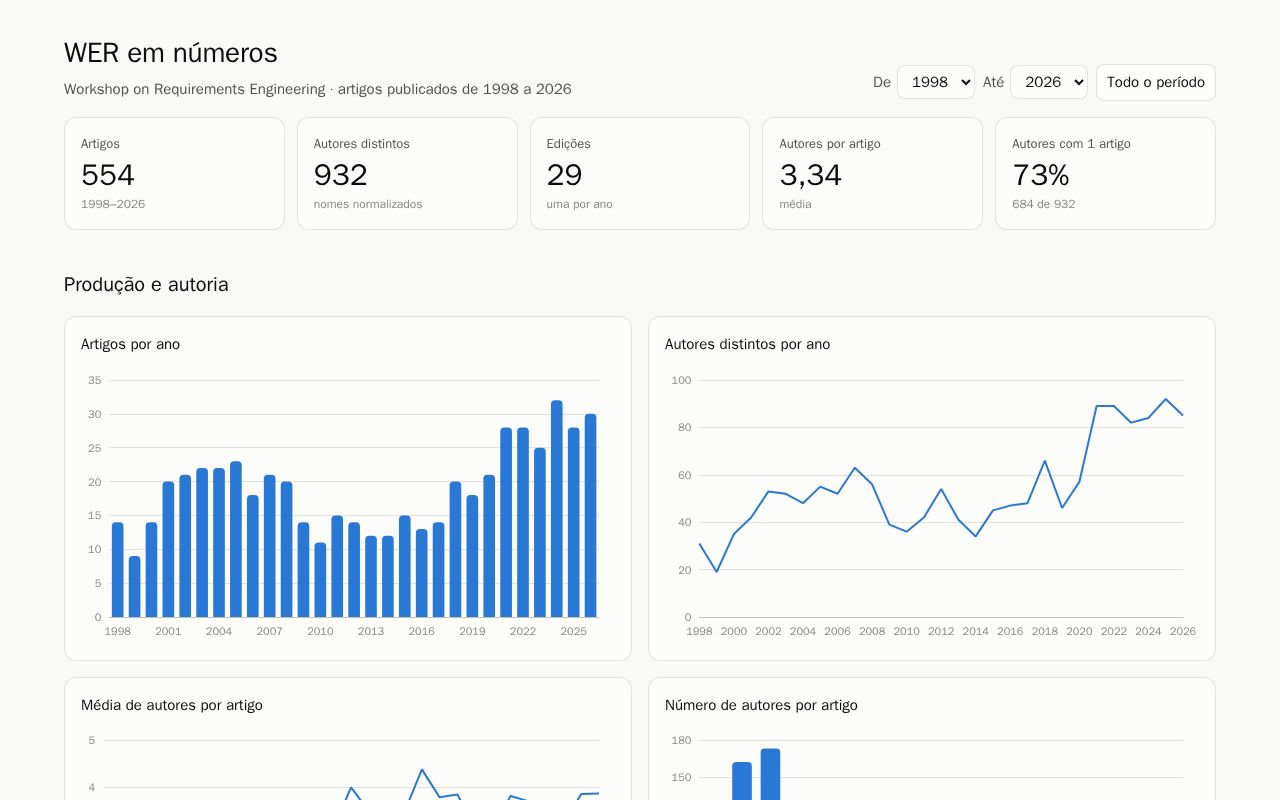The image size is (1280, 800).
Task: Click the 1998 bar in Artigos por ano chart
Action: 118,570
